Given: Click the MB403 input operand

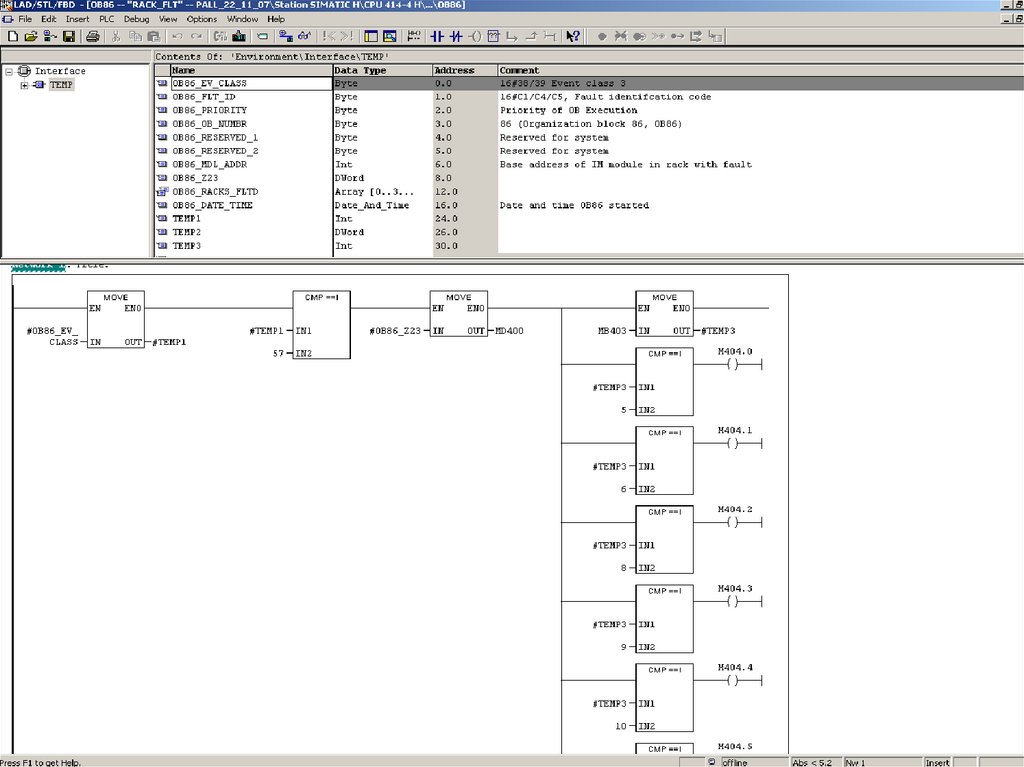Looking at the screenshot, I should coord(613,331).
